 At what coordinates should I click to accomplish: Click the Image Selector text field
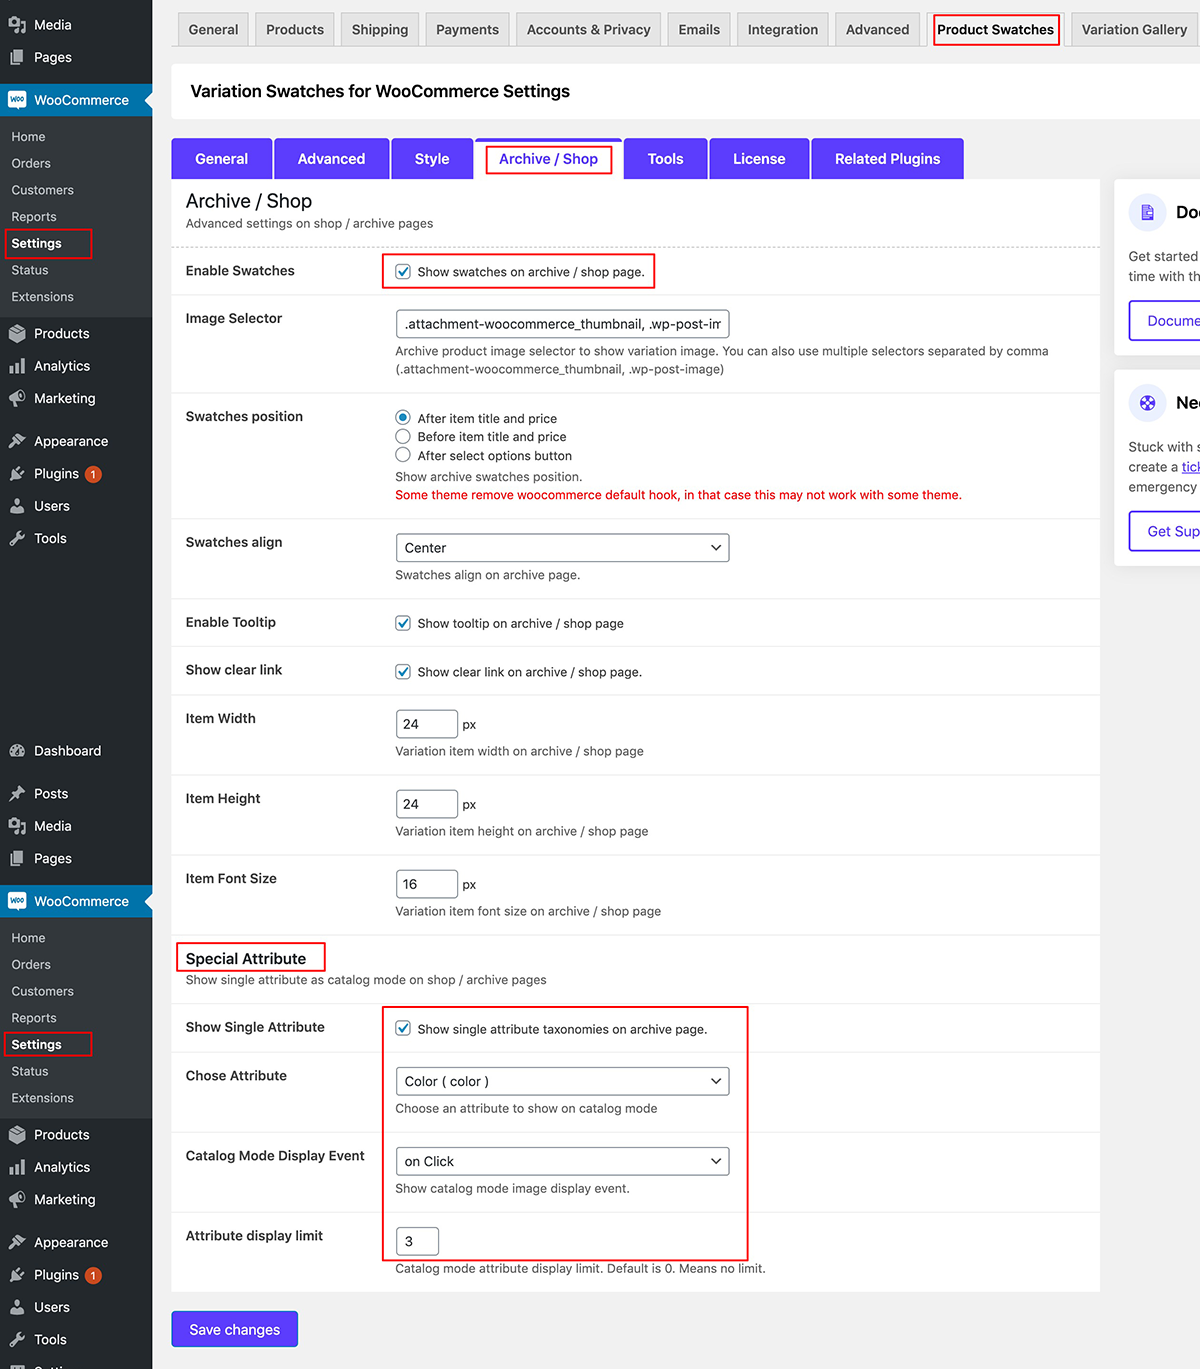[562, 324]
